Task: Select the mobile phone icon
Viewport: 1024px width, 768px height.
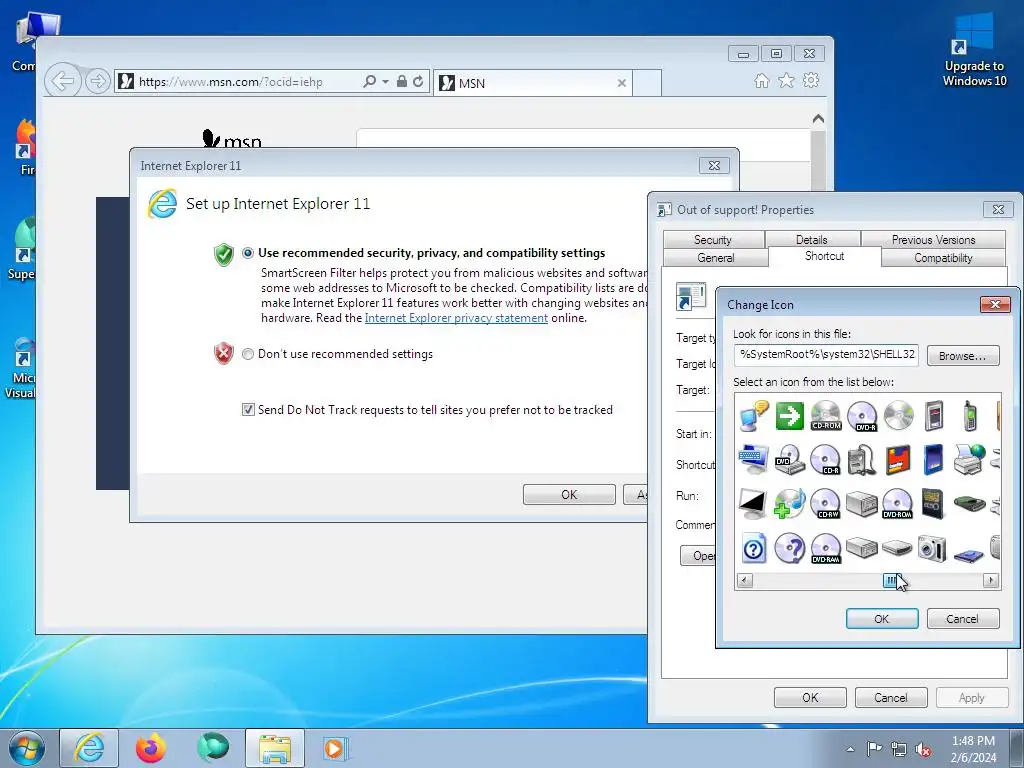Action: [970, 416]
